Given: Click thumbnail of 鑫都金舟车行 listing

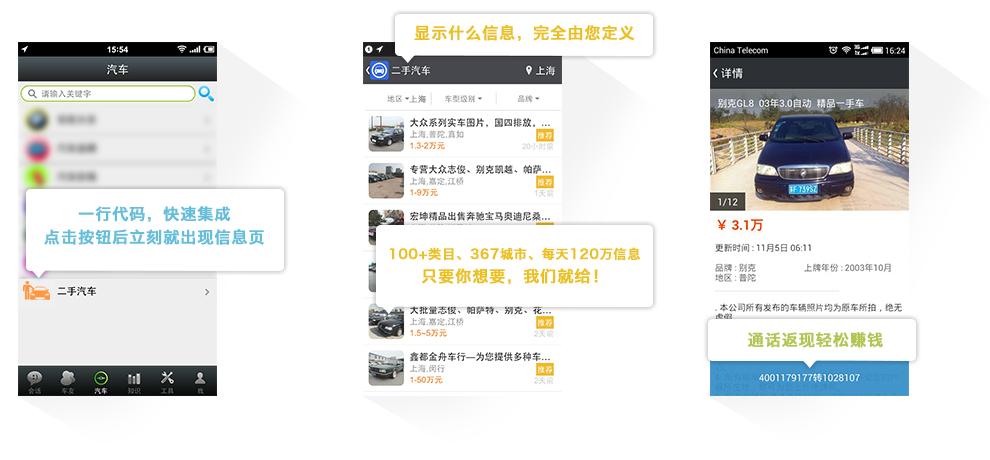Looking at the screenshot, I should point(386,369).
